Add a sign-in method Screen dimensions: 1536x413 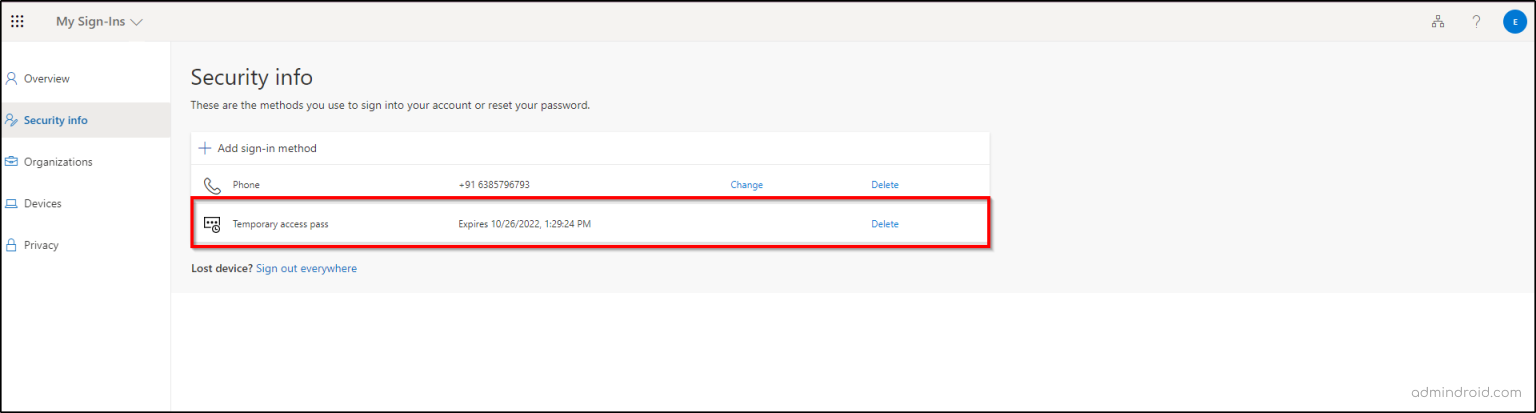[257, 148]
